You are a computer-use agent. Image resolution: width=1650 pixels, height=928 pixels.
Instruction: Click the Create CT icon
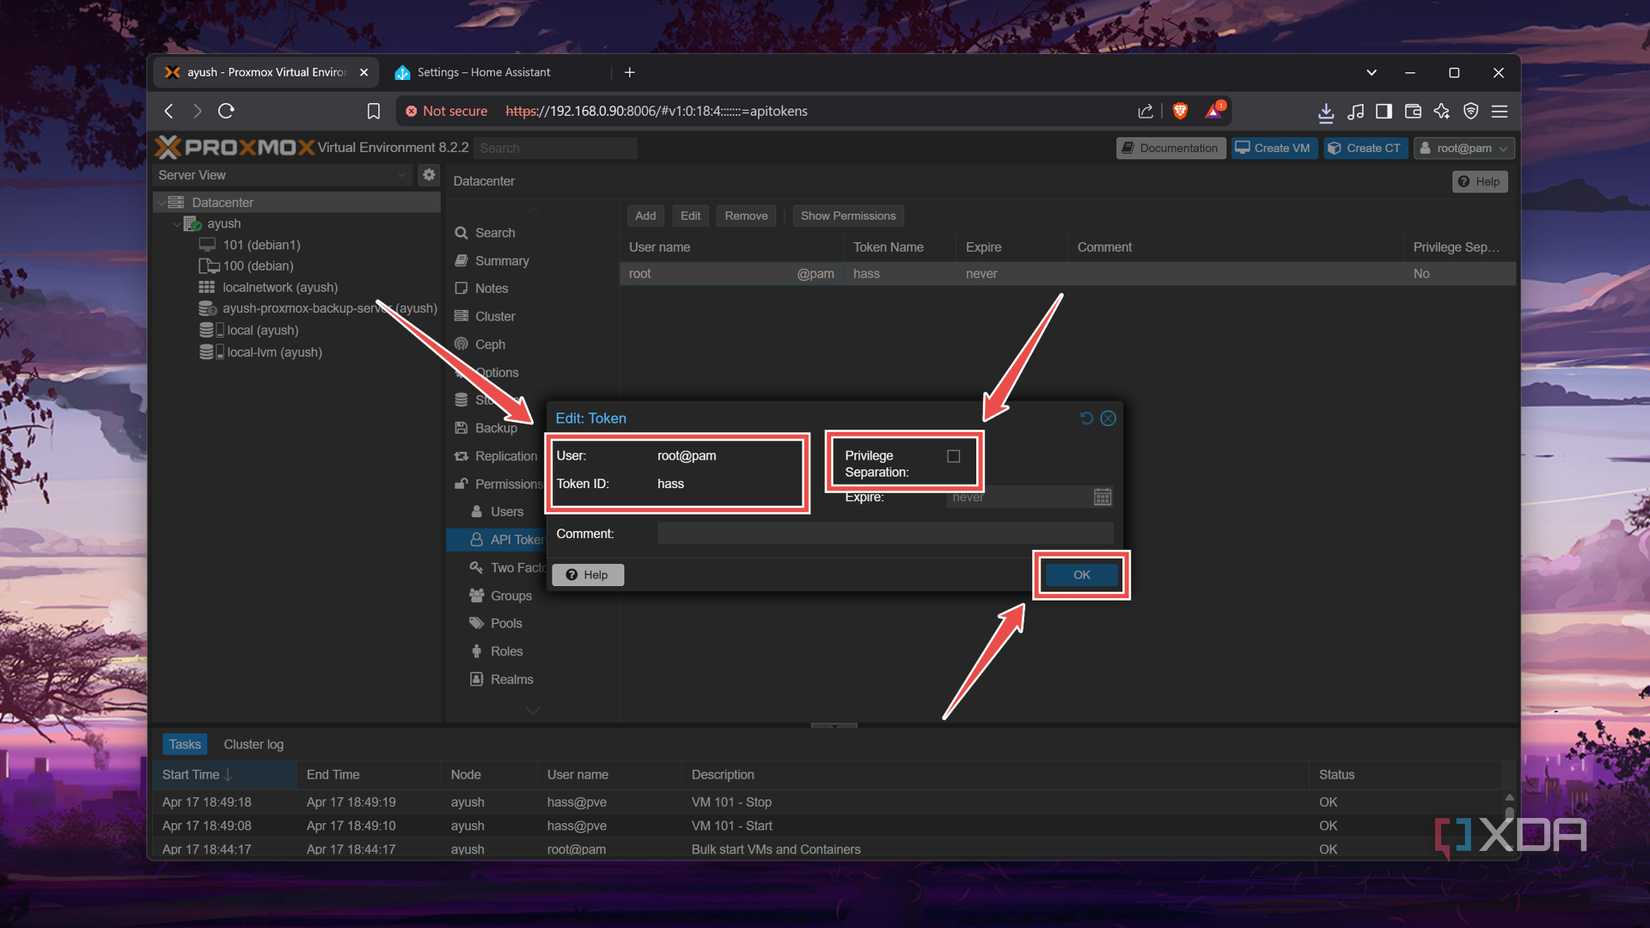click(1335, 147)
